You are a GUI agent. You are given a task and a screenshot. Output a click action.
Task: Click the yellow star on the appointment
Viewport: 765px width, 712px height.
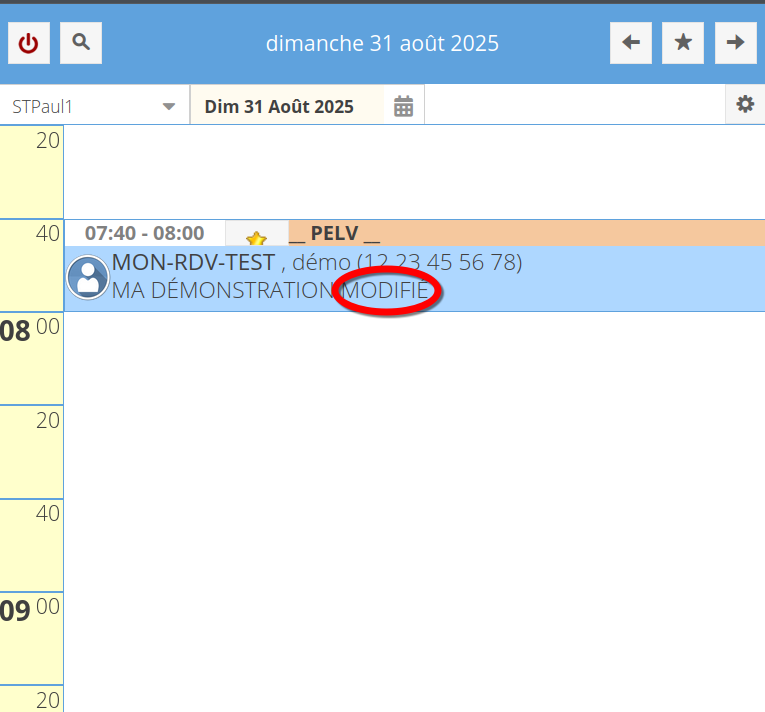[x=257, y=238]
